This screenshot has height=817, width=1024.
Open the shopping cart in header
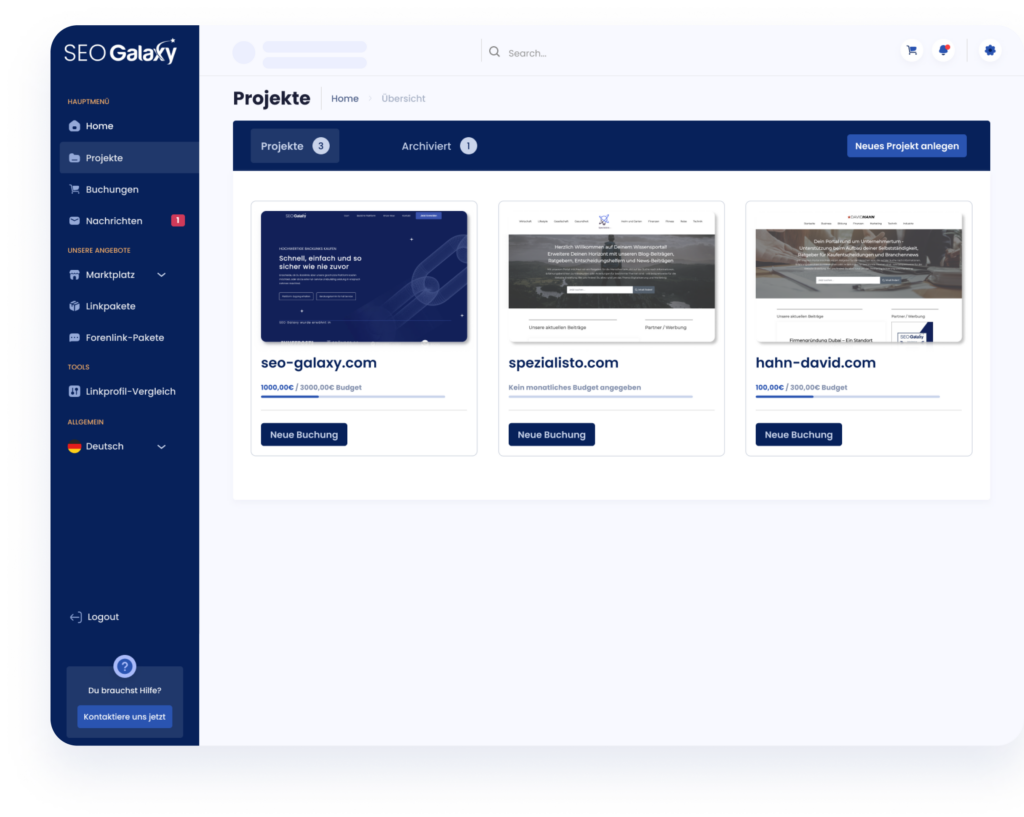912,50
